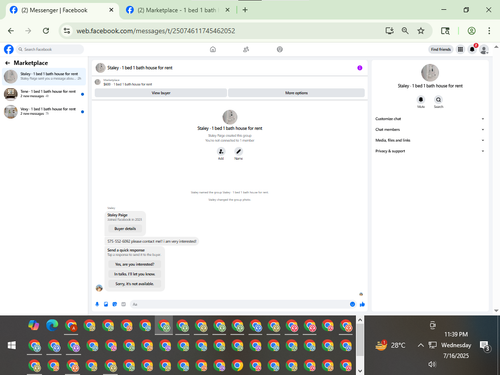Expand Chat members section
Image resolution: width=500 pixels, height=375 pixels.
pos(430,129)
